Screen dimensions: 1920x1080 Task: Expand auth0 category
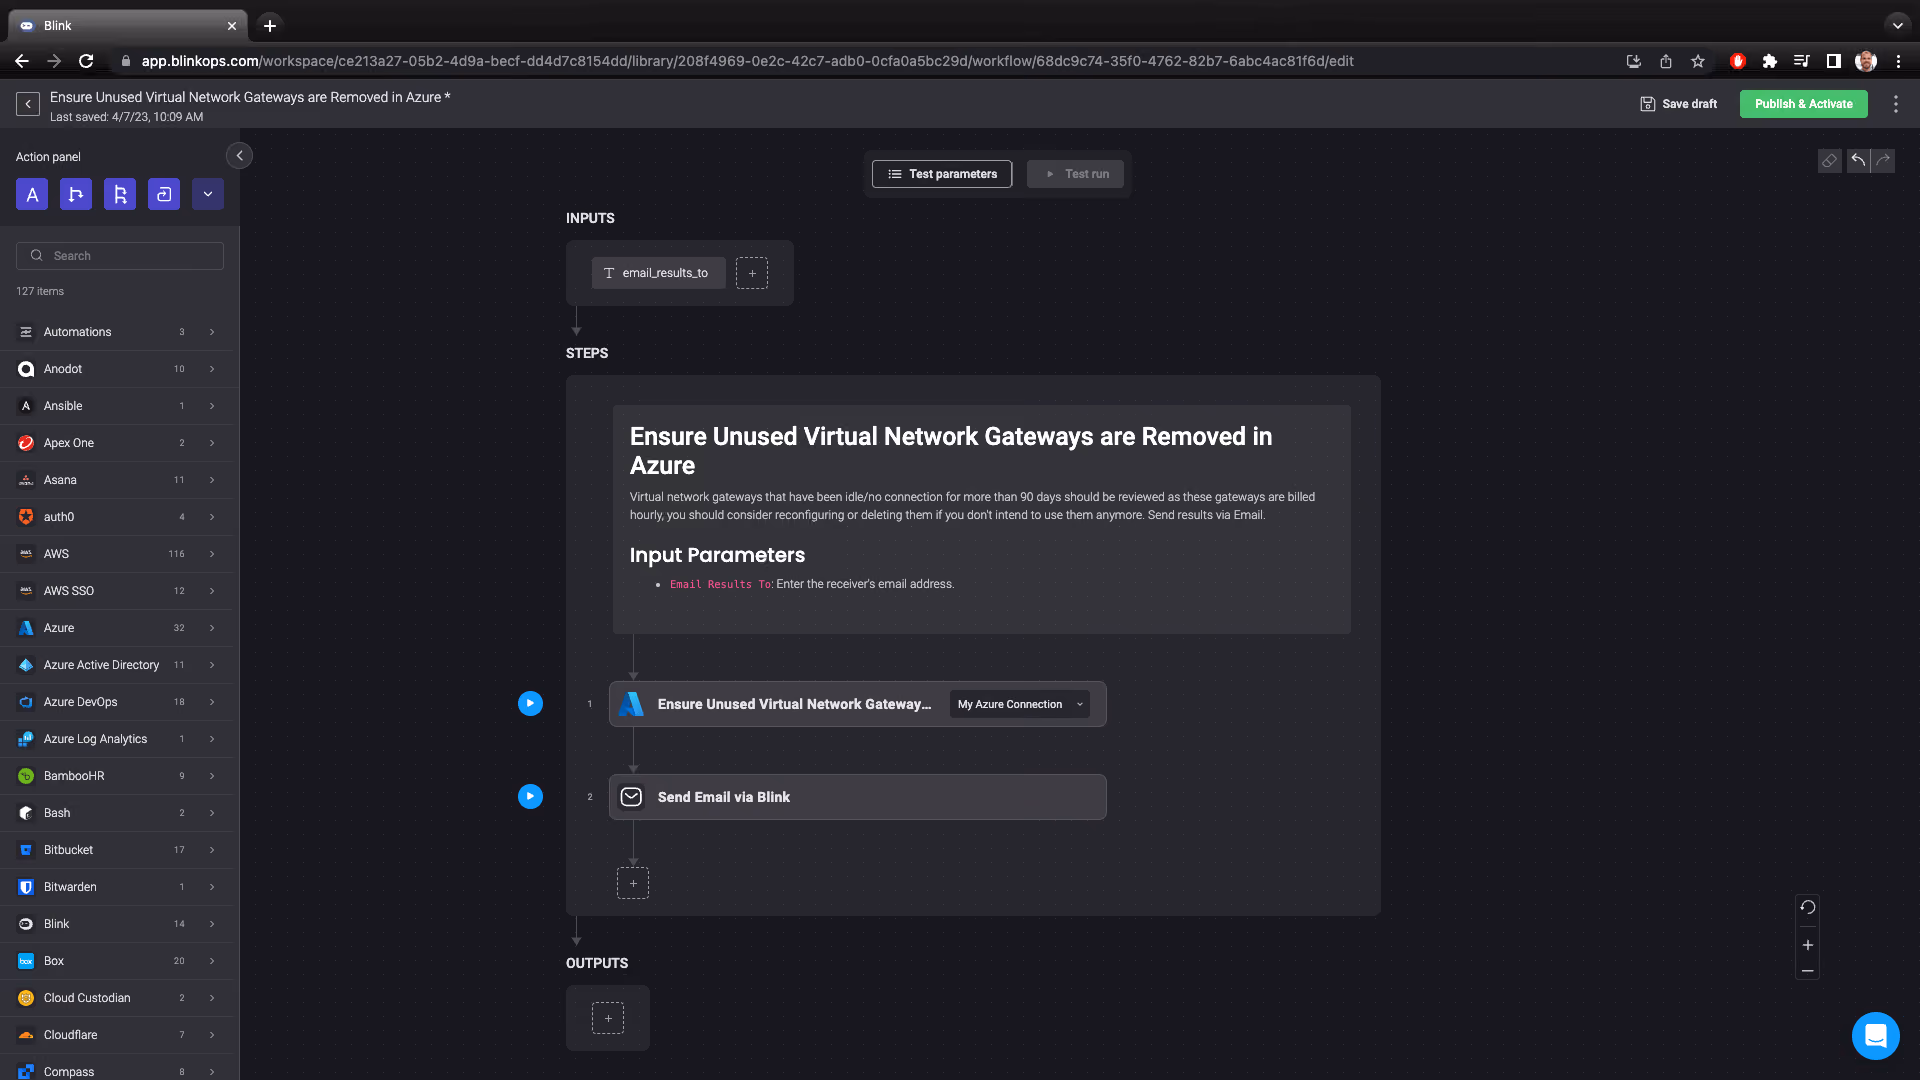[116, 517]
